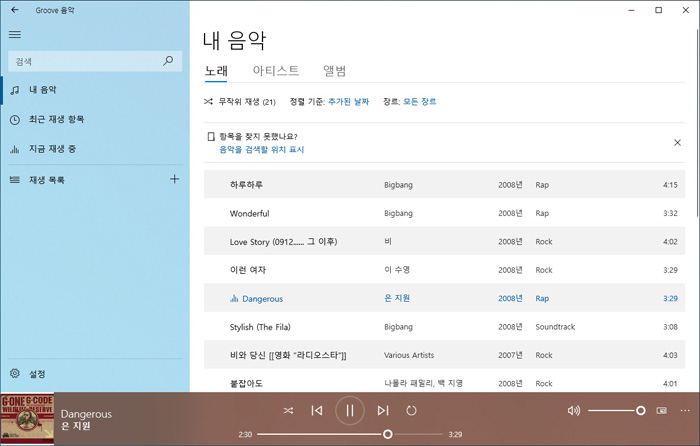Switch to the 노래 tab

click(x=216, y=71)
